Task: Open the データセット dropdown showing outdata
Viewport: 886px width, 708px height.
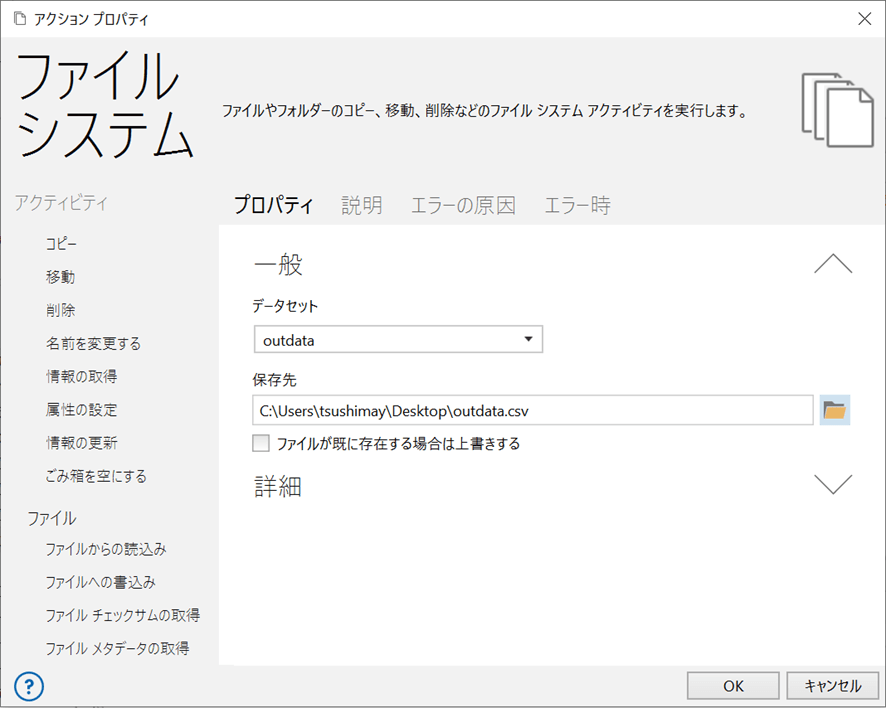Action: pos(398,340)
